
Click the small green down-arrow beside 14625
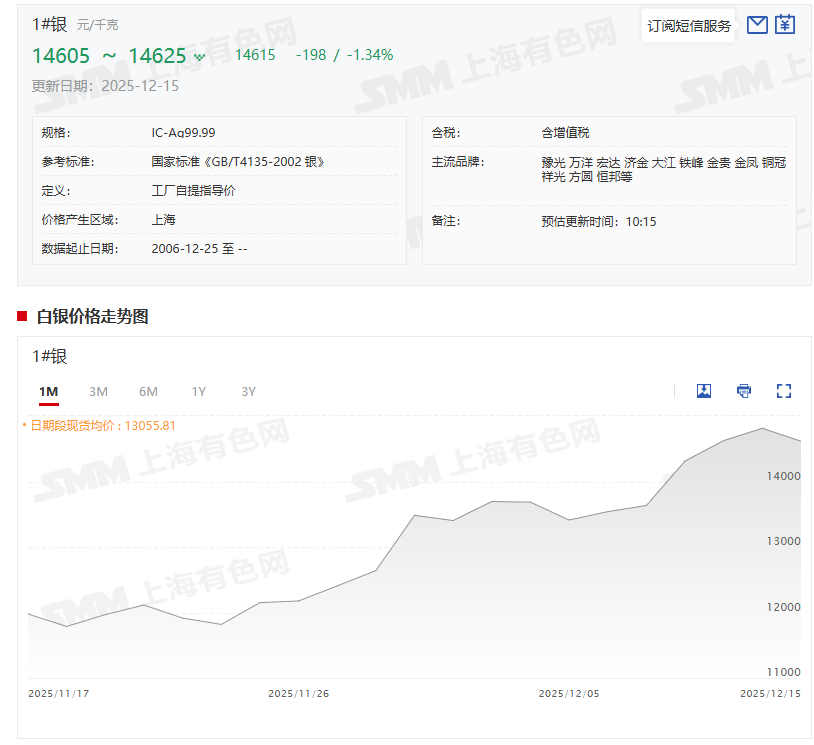coord(199,57)
